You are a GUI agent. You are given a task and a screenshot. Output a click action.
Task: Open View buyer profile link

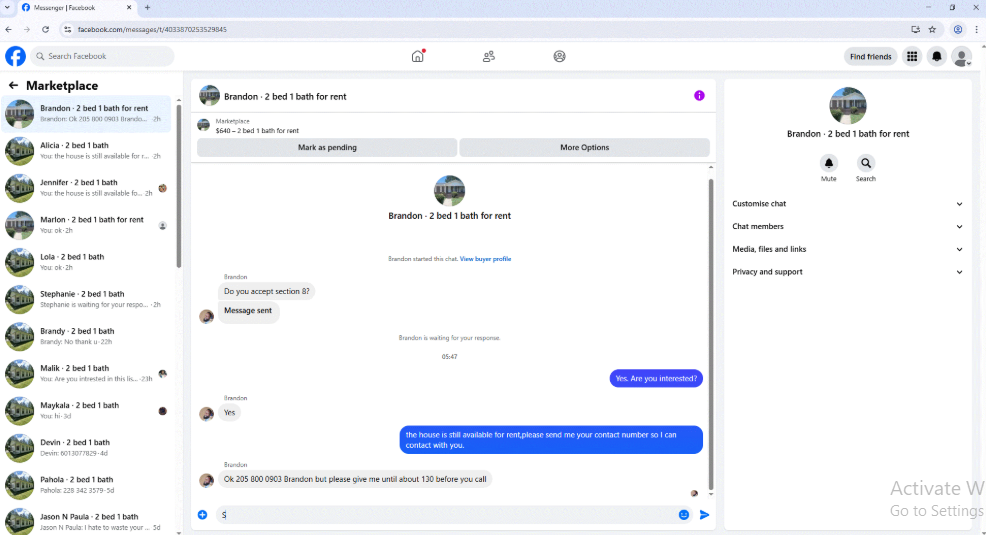485,259
